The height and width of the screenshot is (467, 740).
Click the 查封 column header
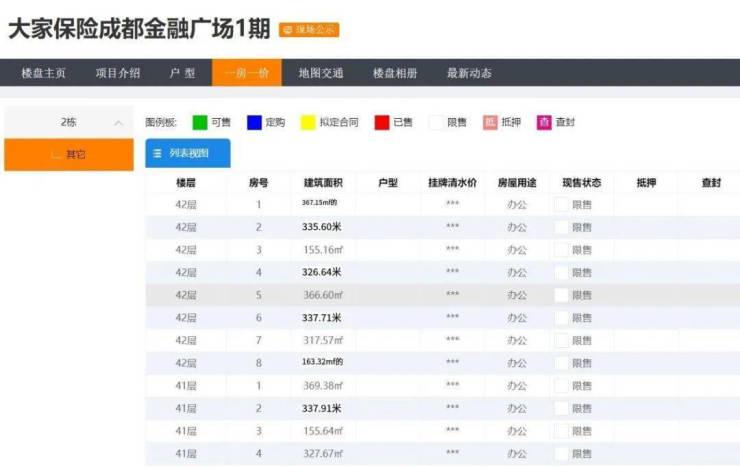click(711, 183)
